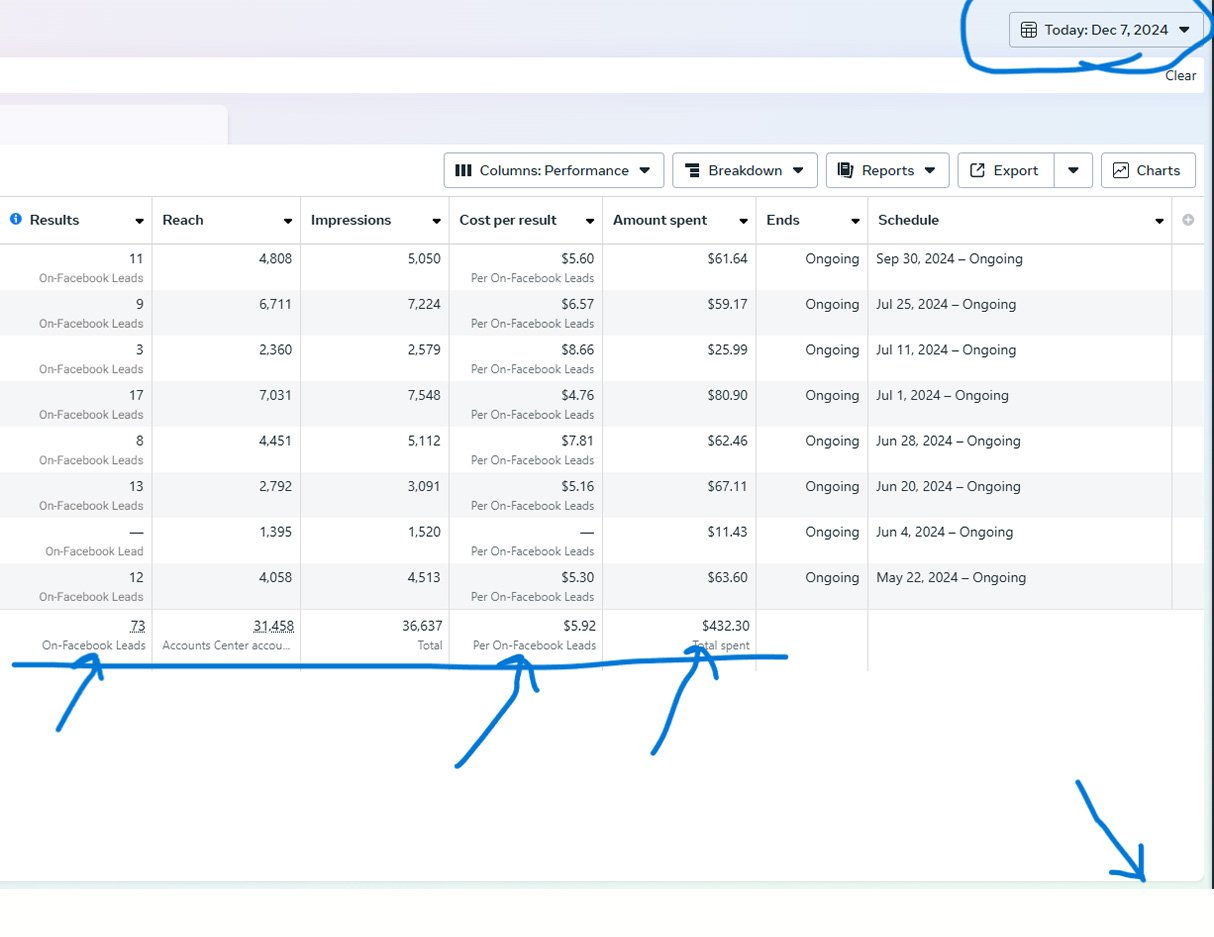The width and height of the screenshot is (1214, 937).
Task: Open the Reach column sort arrow
Action: (x=288, y=221)
